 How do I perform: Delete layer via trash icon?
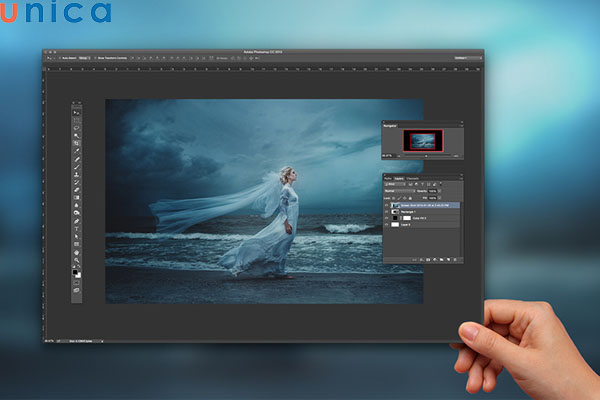(x=455, y=260)
